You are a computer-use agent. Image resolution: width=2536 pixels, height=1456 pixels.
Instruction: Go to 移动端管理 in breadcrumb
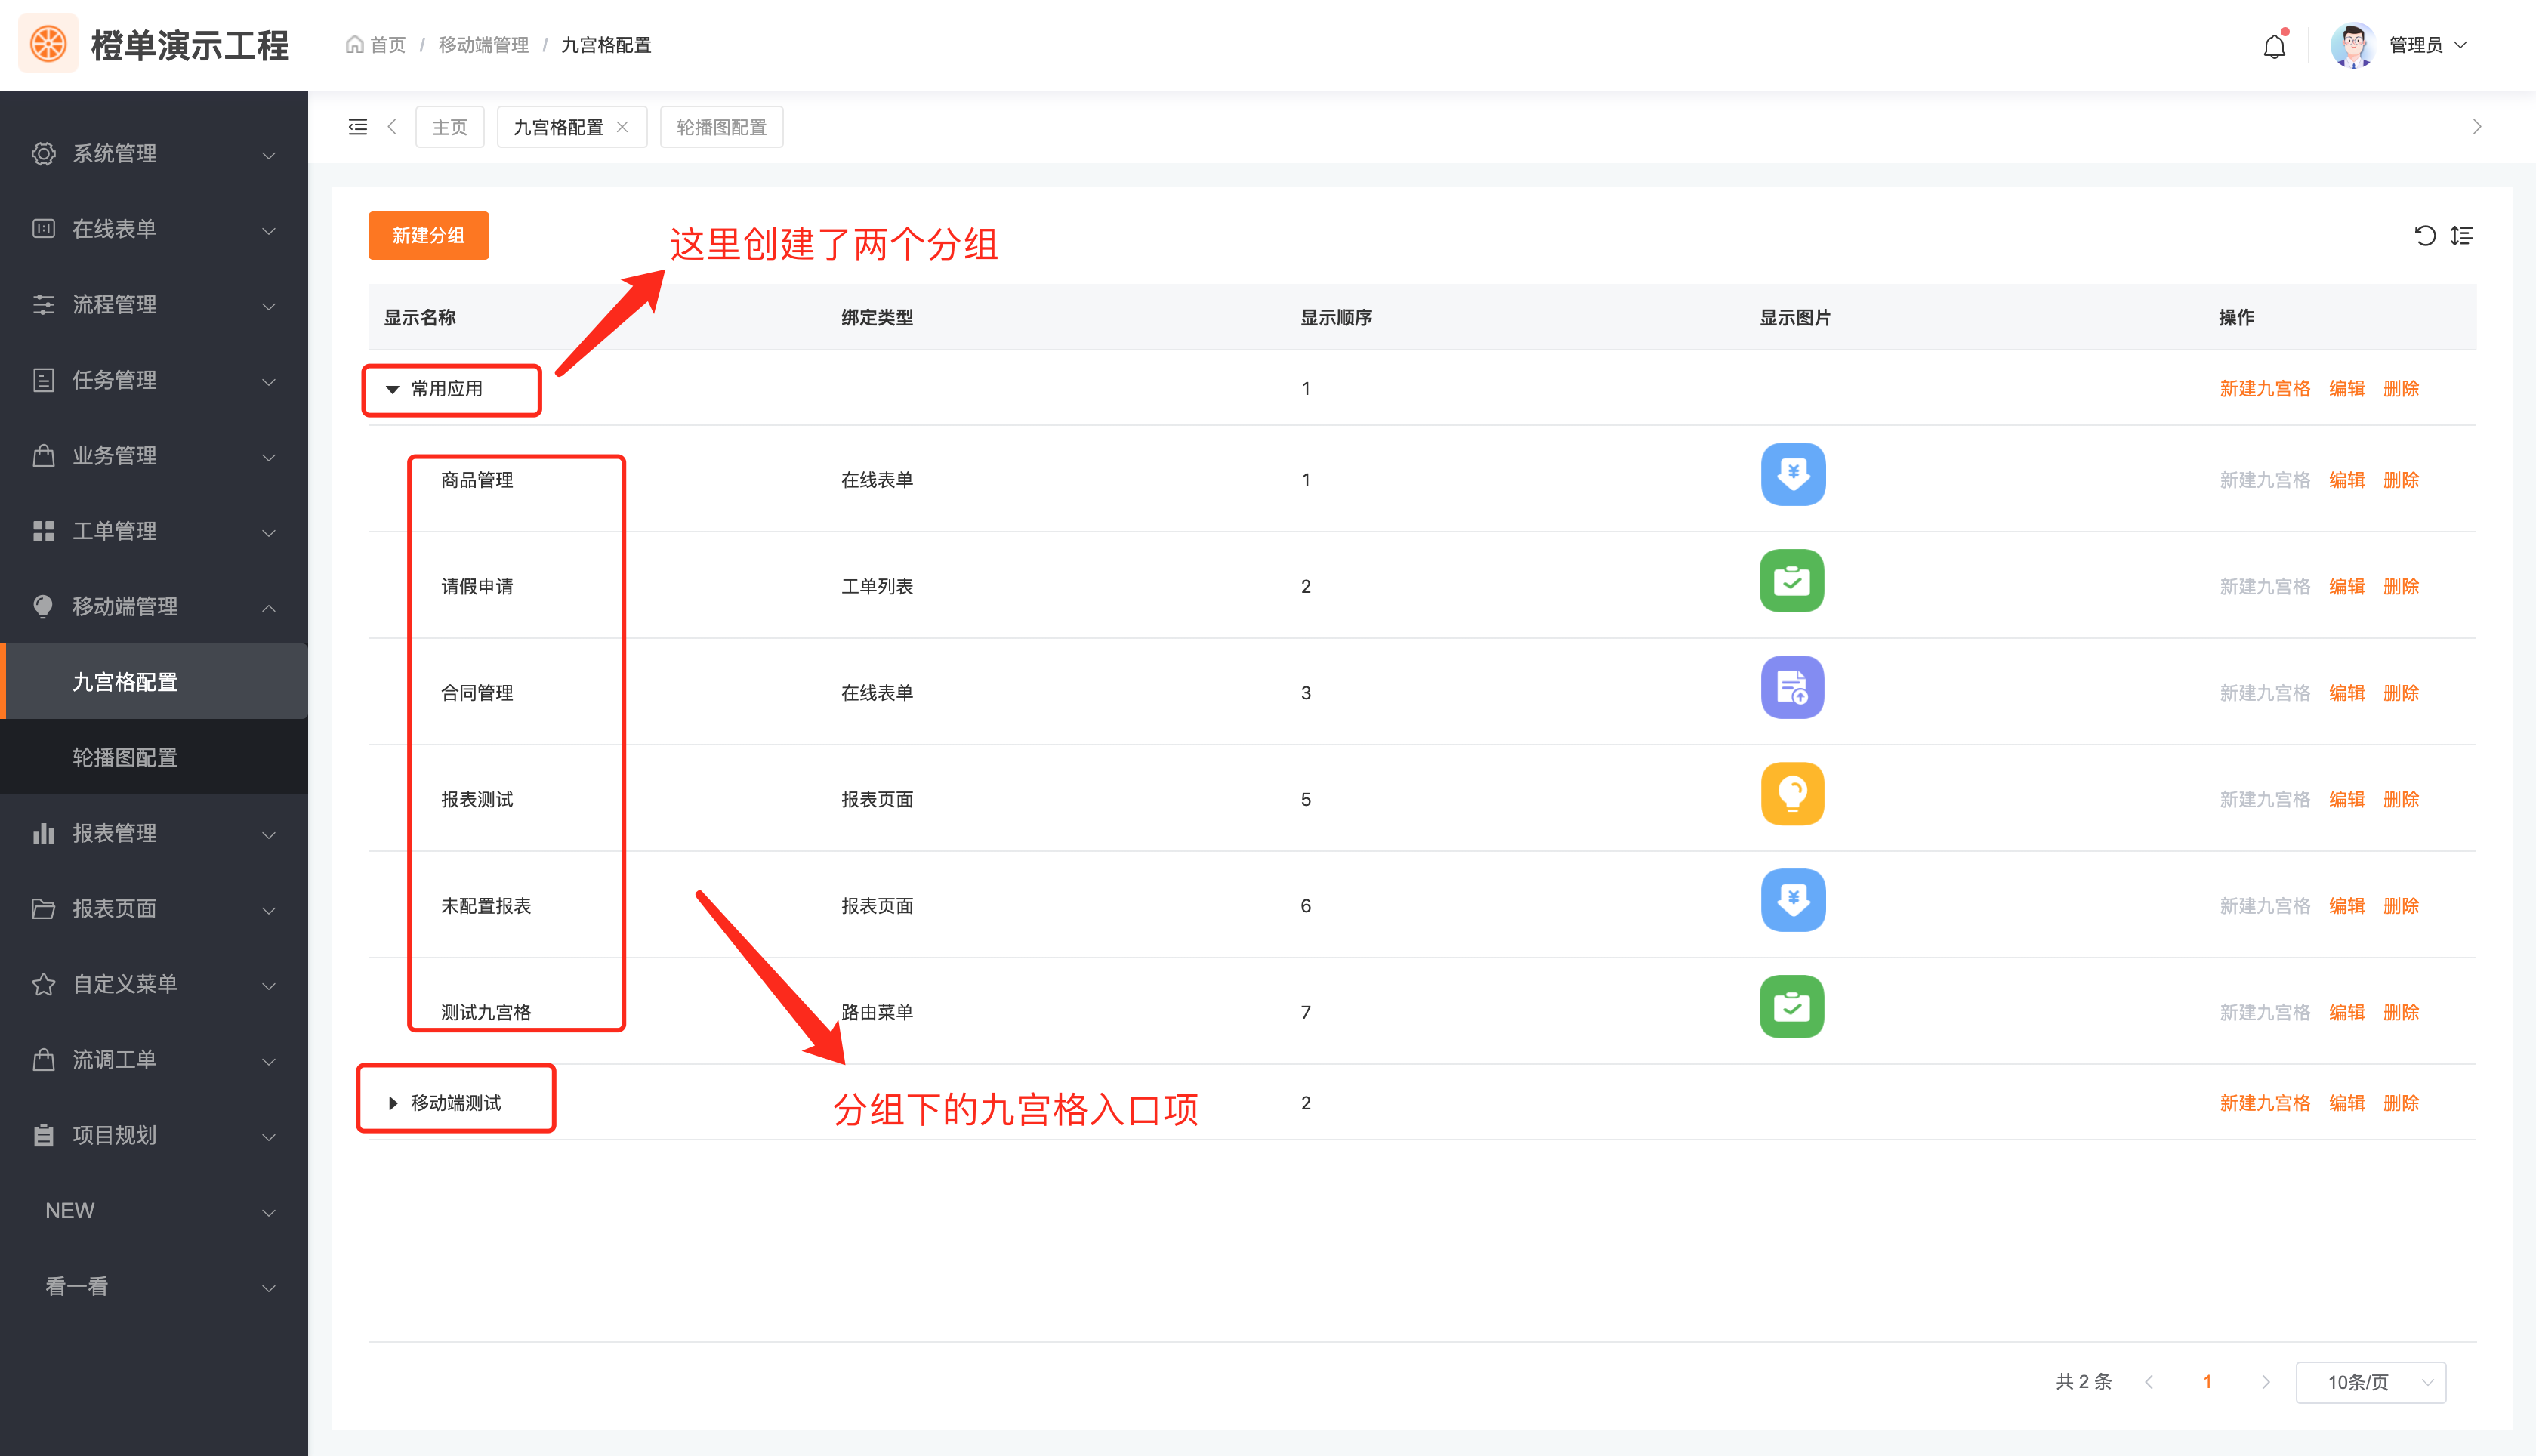pos(483,45)
